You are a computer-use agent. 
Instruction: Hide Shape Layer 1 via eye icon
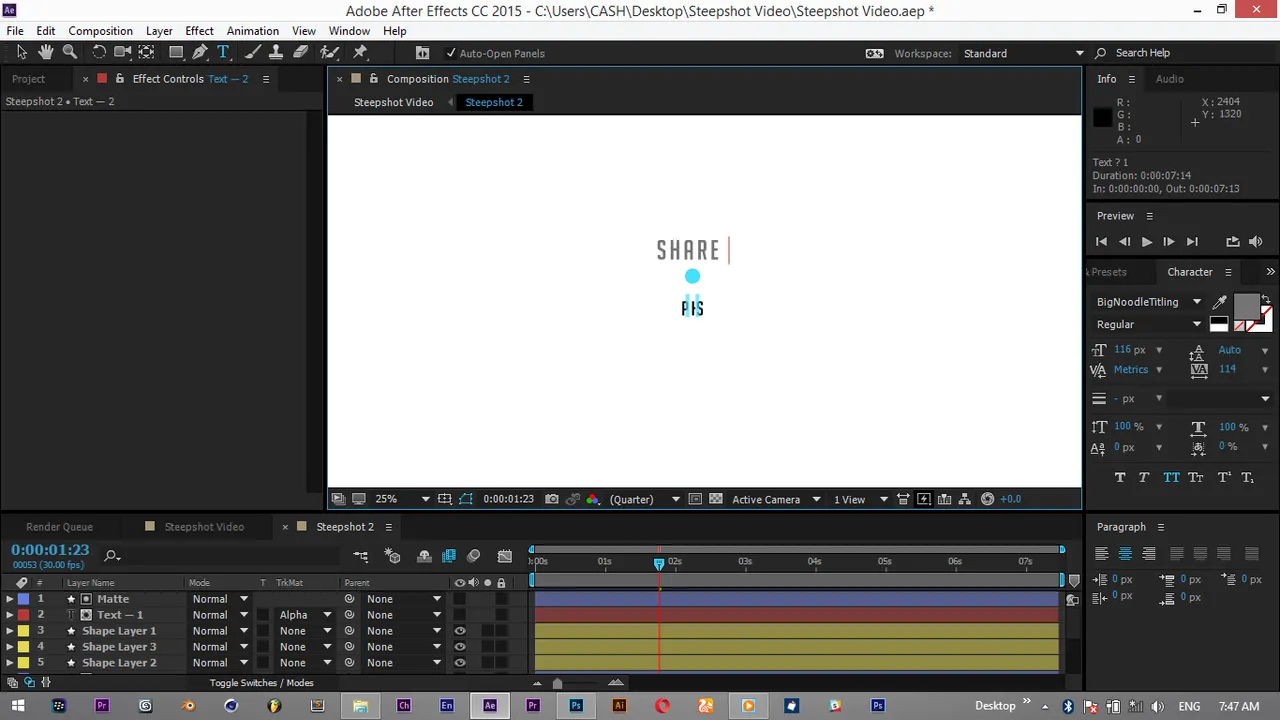point(460,631)
